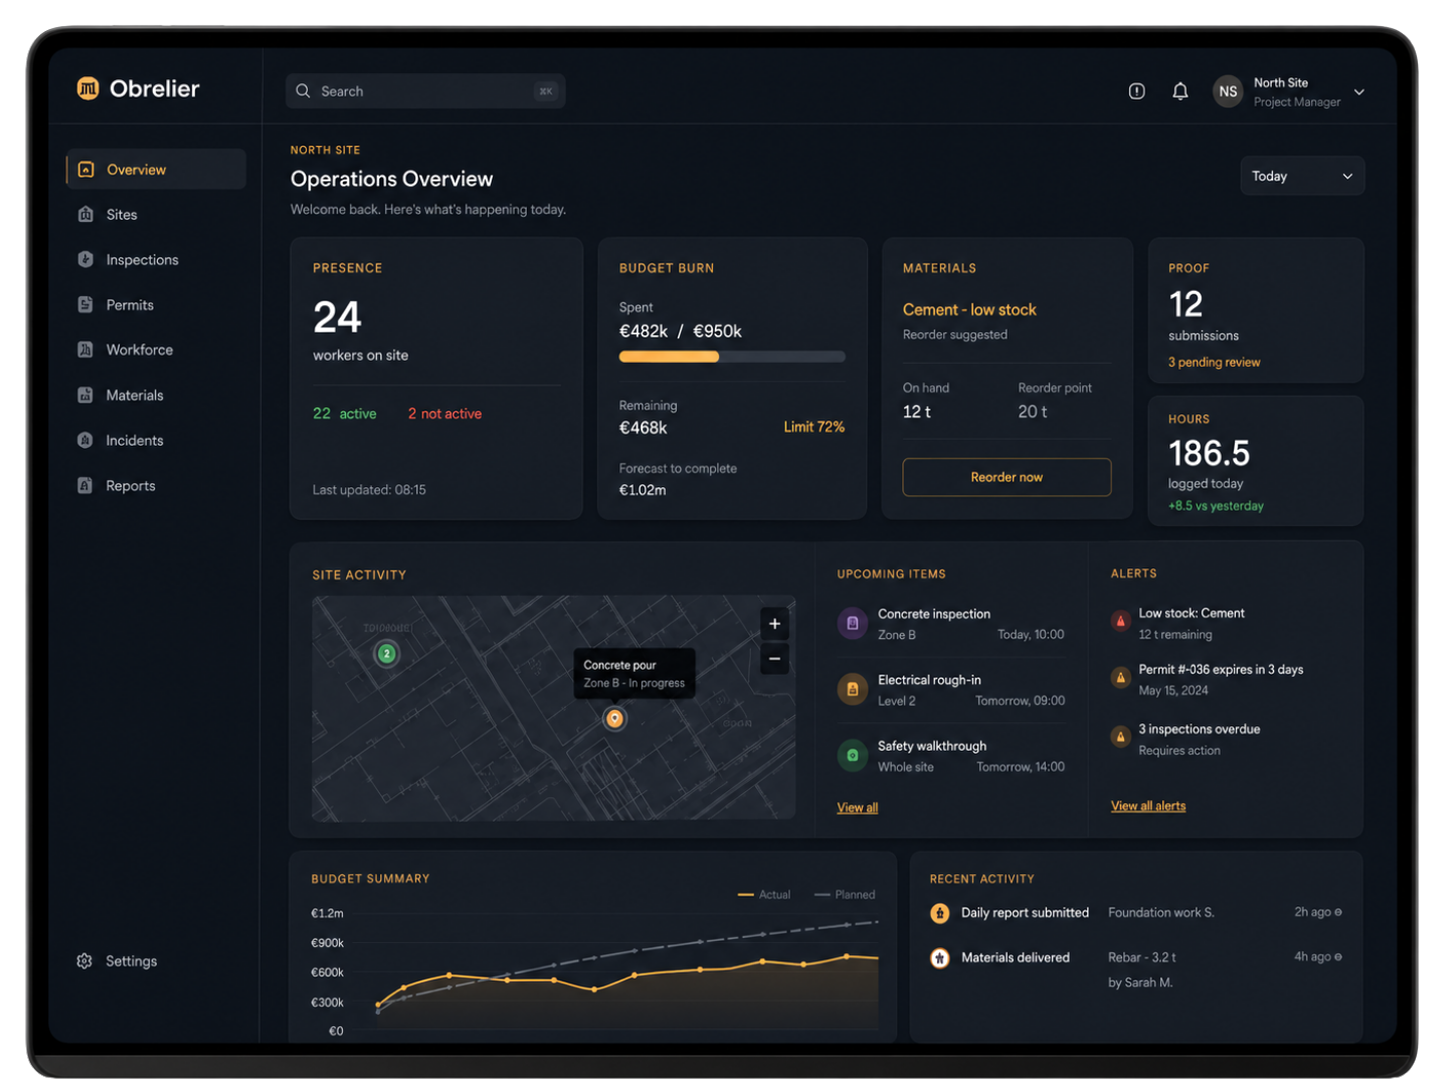
Task: Open Settings gear in sidebar
Action: (85, 961)
